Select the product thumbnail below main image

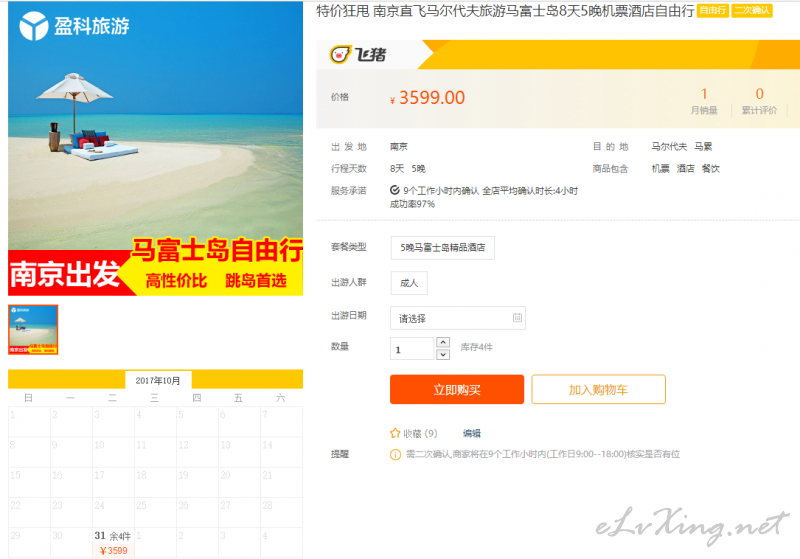(x=33, y=329)
